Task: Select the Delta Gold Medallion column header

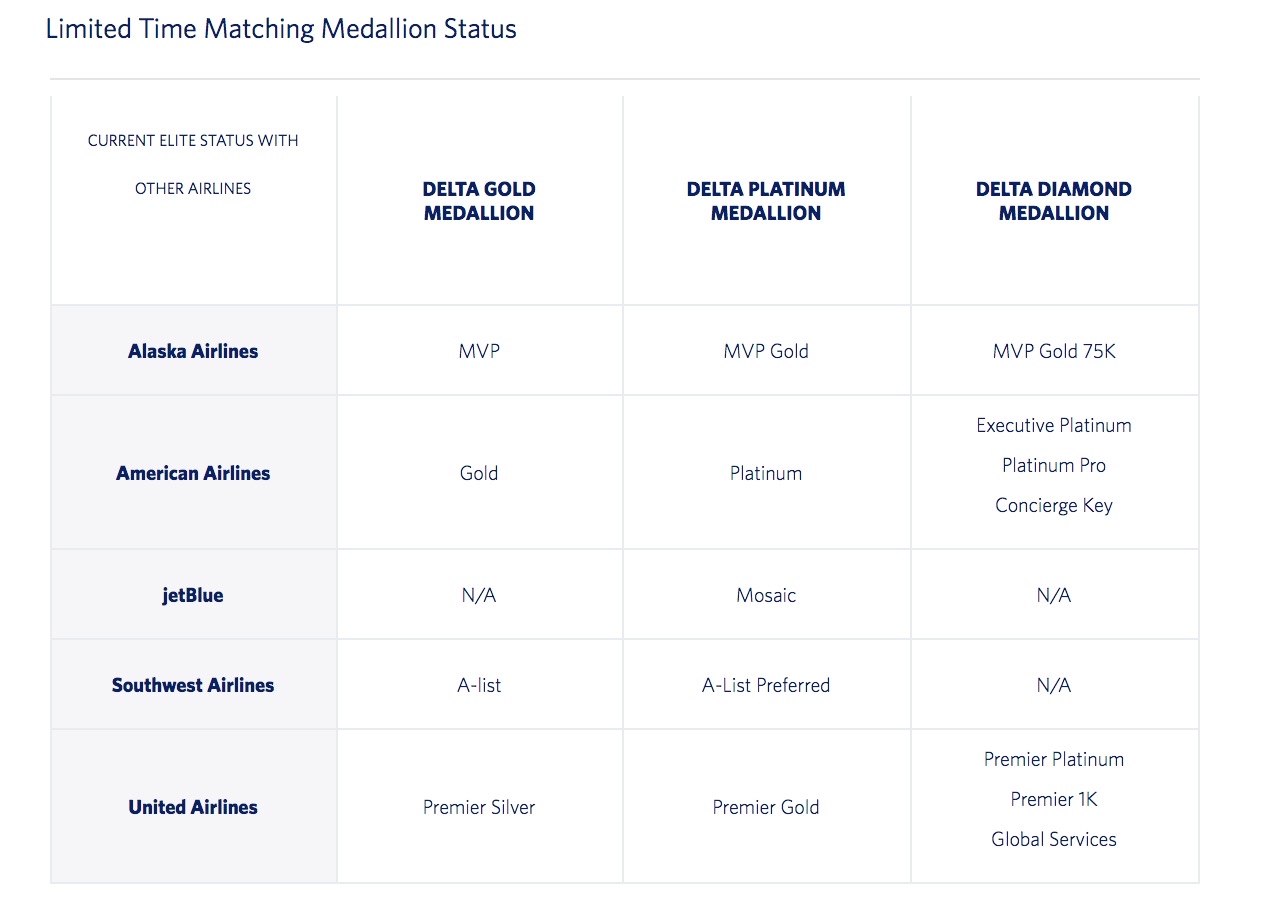Action: pos(479,201)
